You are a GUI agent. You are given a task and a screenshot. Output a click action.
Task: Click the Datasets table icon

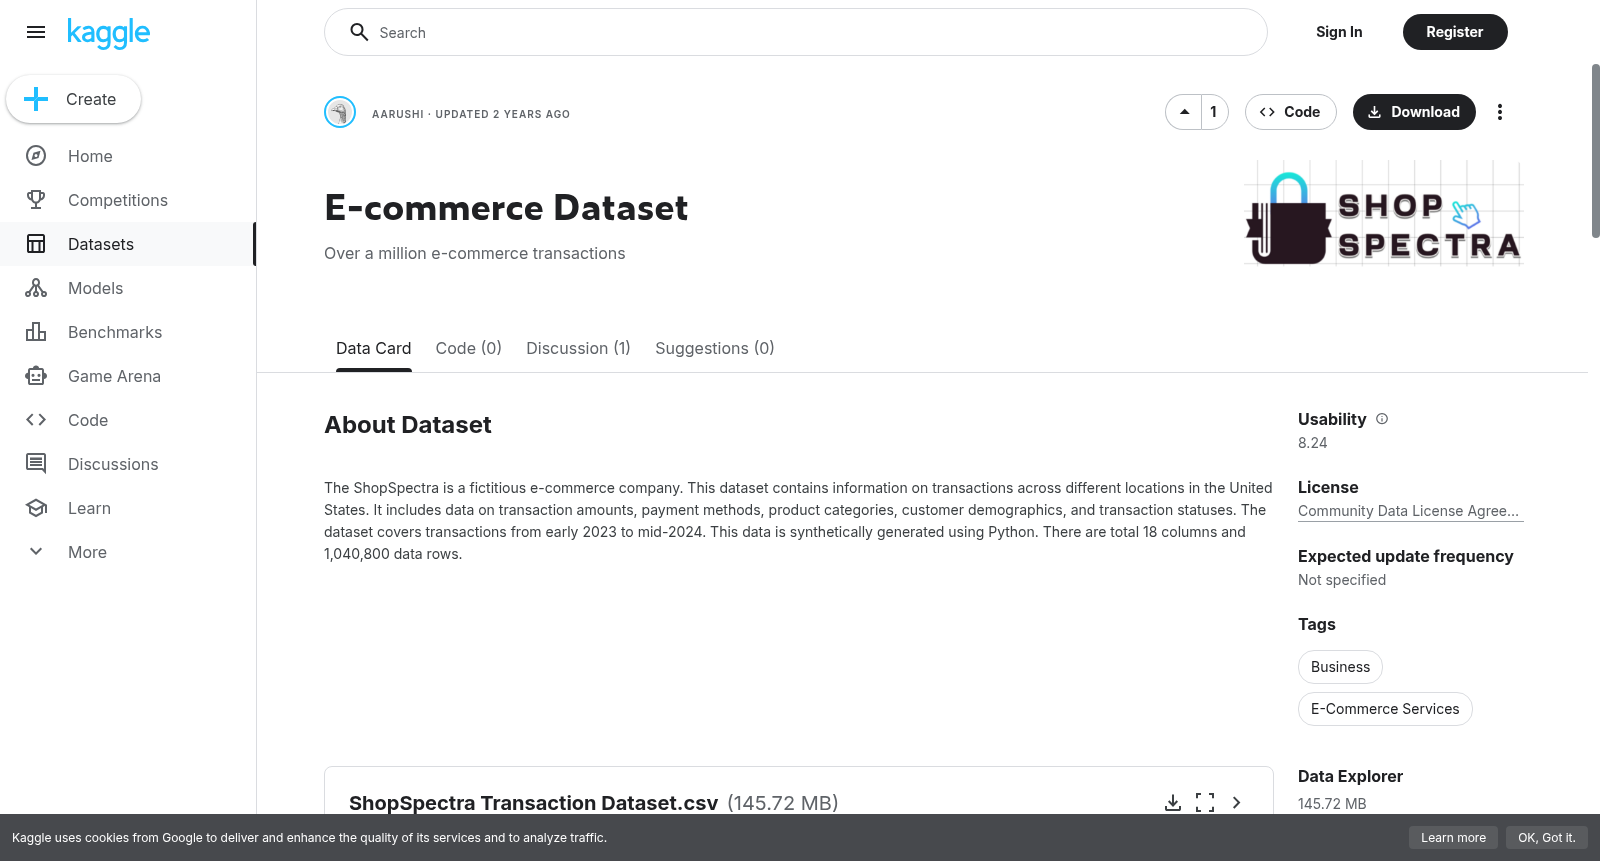point(36,244)
